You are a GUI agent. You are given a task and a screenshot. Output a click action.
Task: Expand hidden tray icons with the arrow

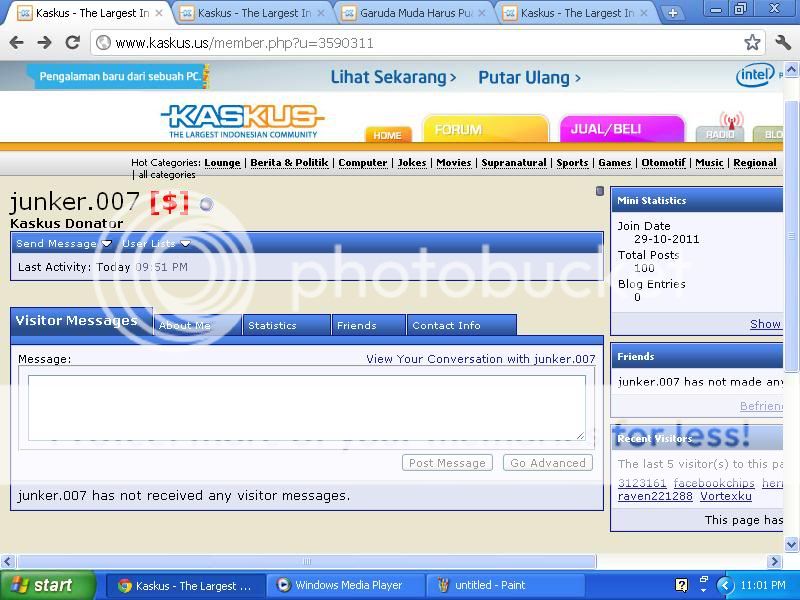[x=724, y=585]
